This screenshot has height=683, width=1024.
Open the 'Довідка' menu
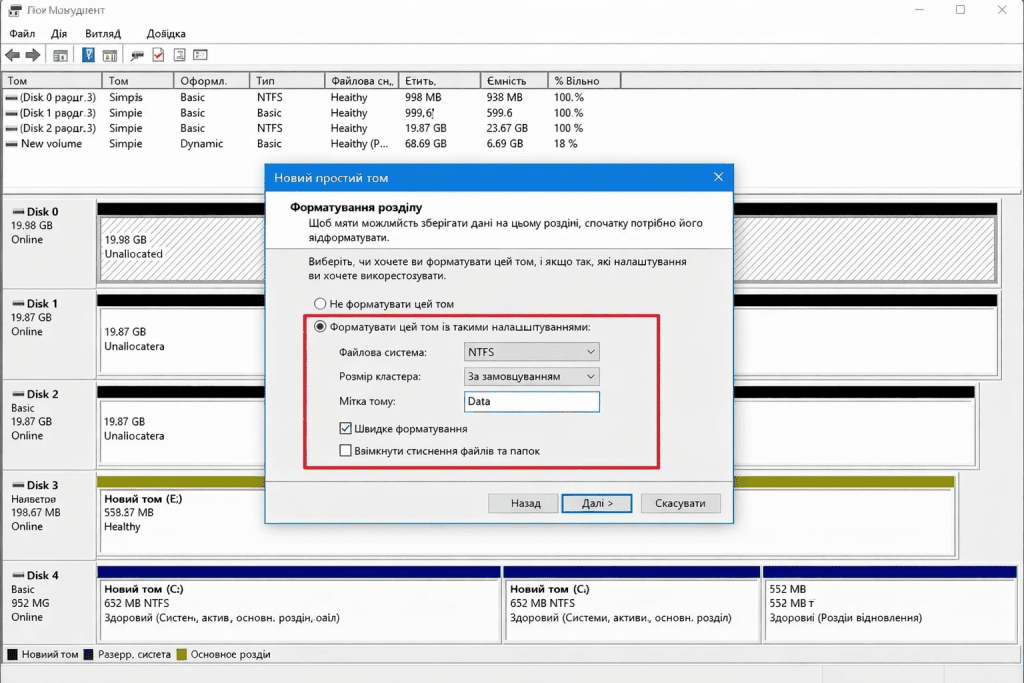[x=166, y=34]
